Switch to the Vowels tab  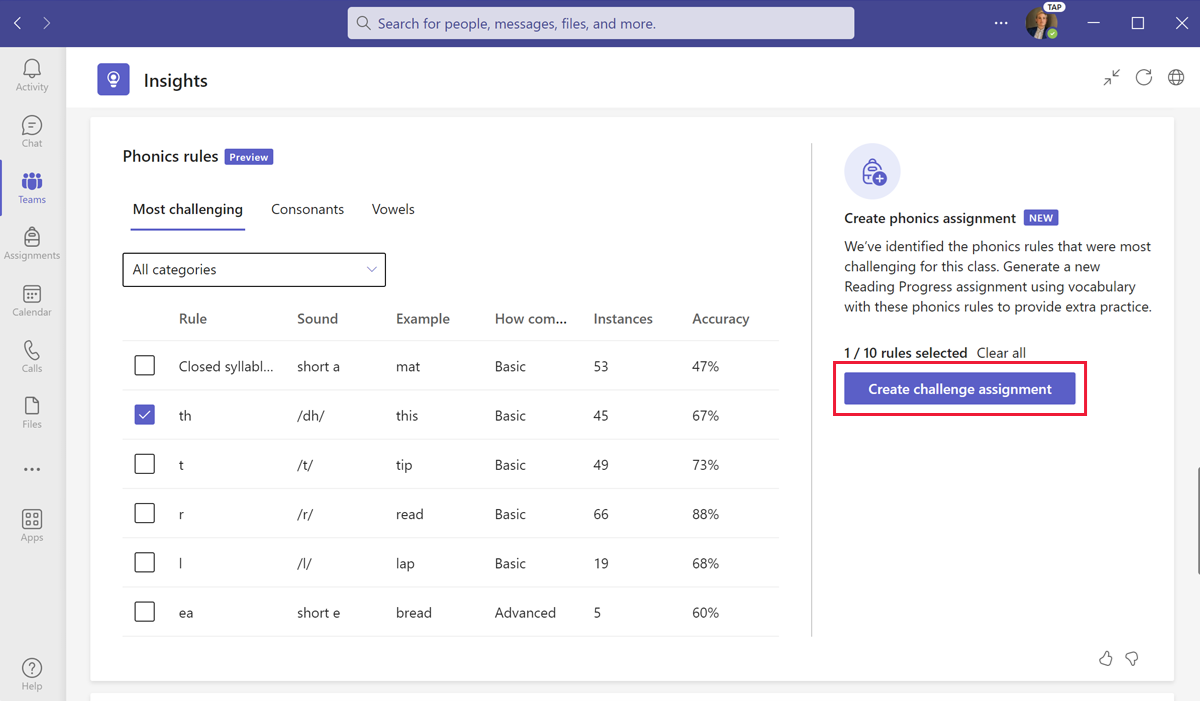click(392, 209)
